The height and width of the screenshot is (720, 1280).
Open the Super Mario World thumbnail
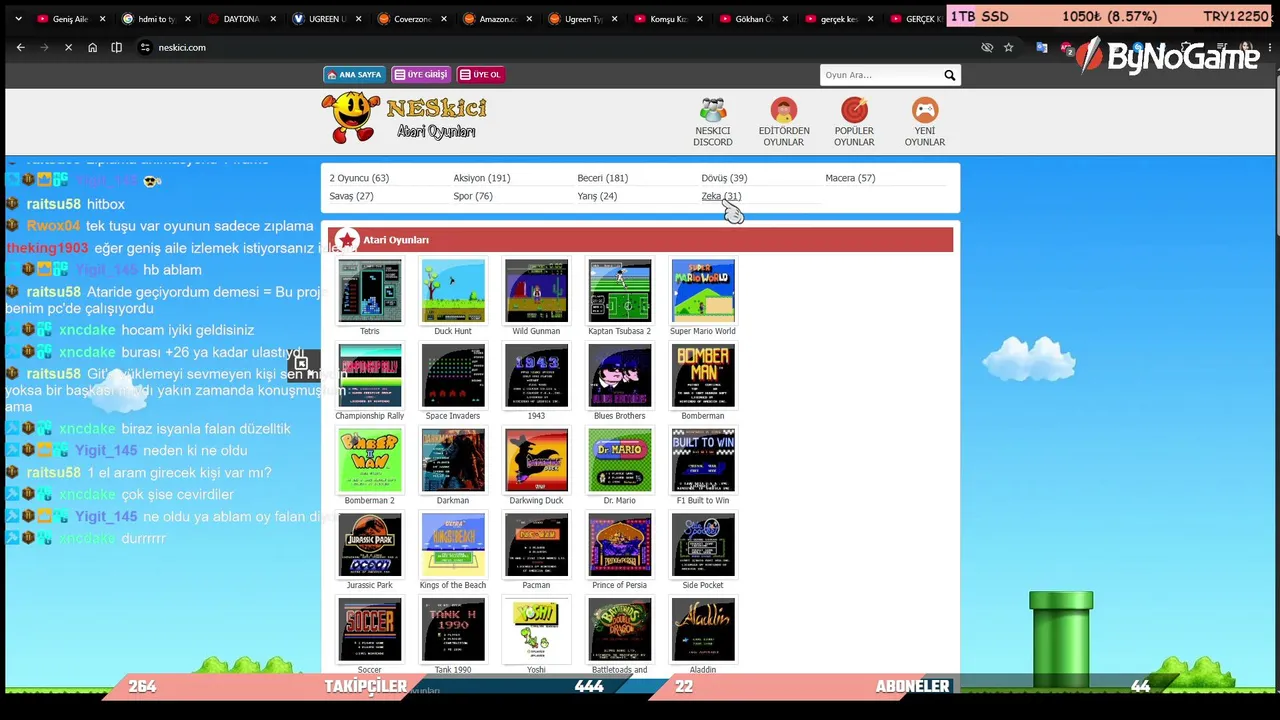pyautogui.click(x=703, y=291)
